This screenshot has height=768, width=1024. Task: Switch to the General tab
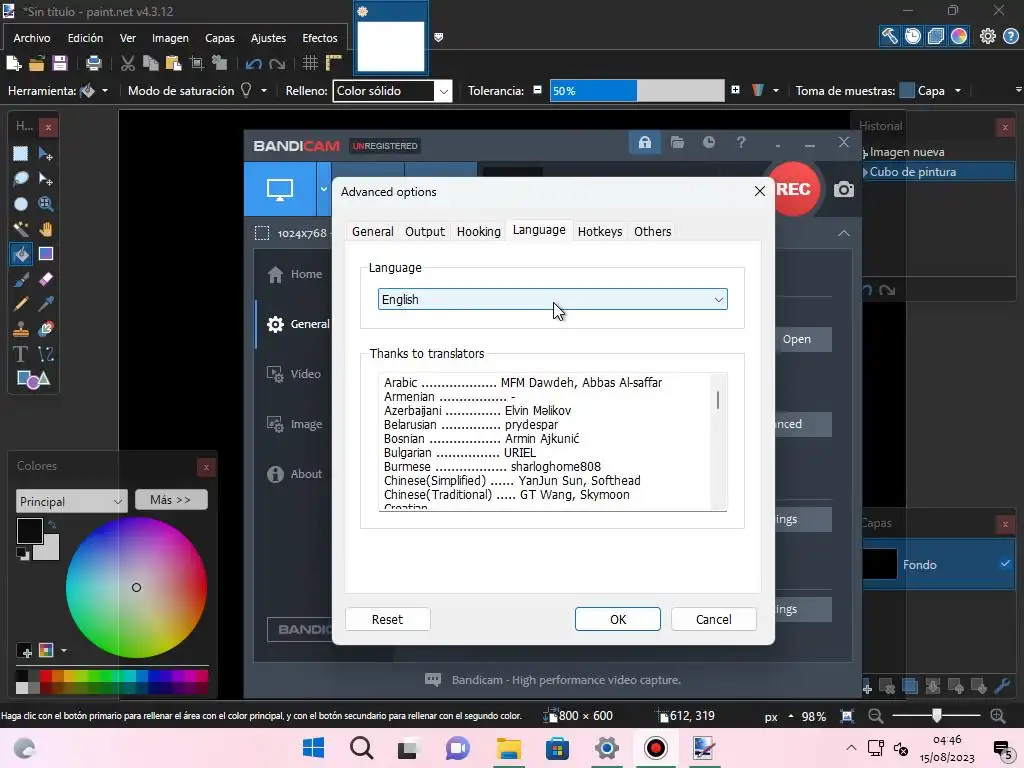tap(372, 231)
